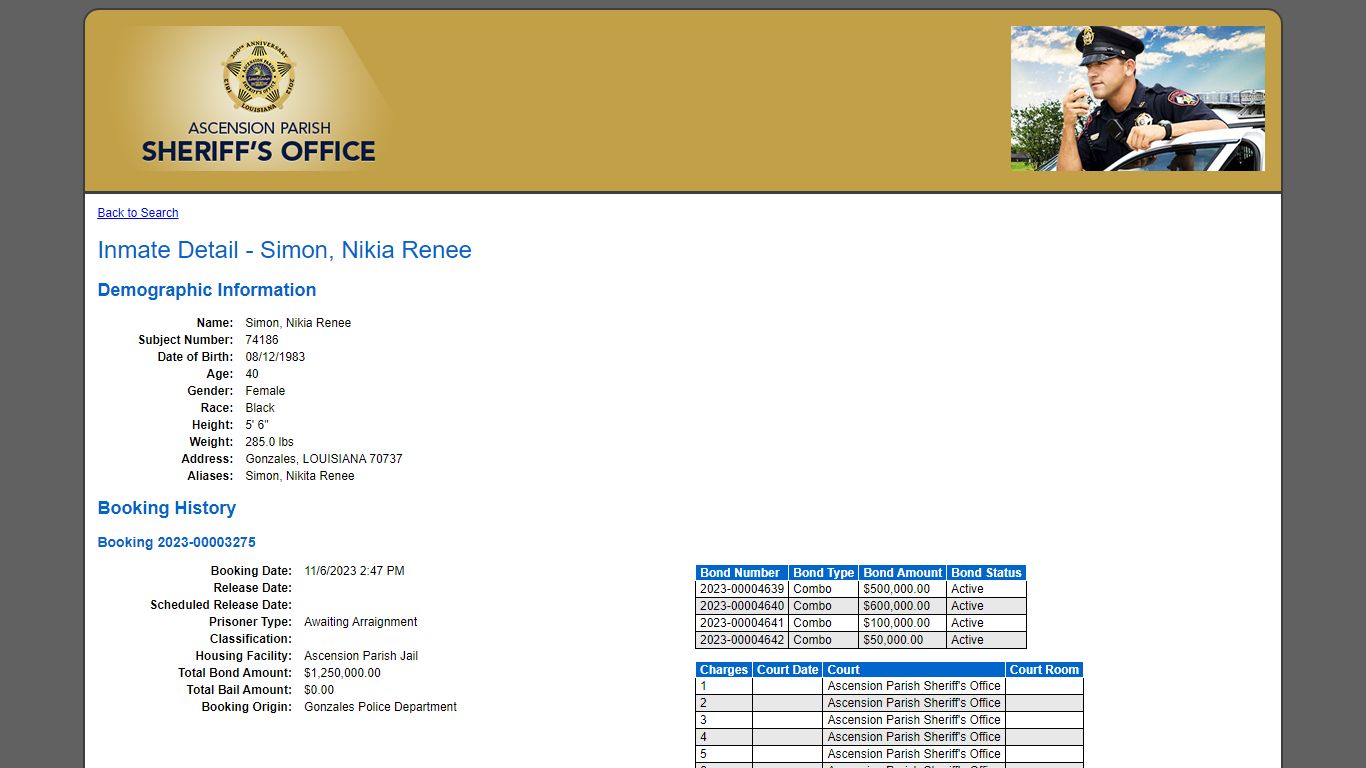Select the Demographic Information heading
Image resolution: width=1366 pixels, height=768 pixels.
click(x=207, y=290)
